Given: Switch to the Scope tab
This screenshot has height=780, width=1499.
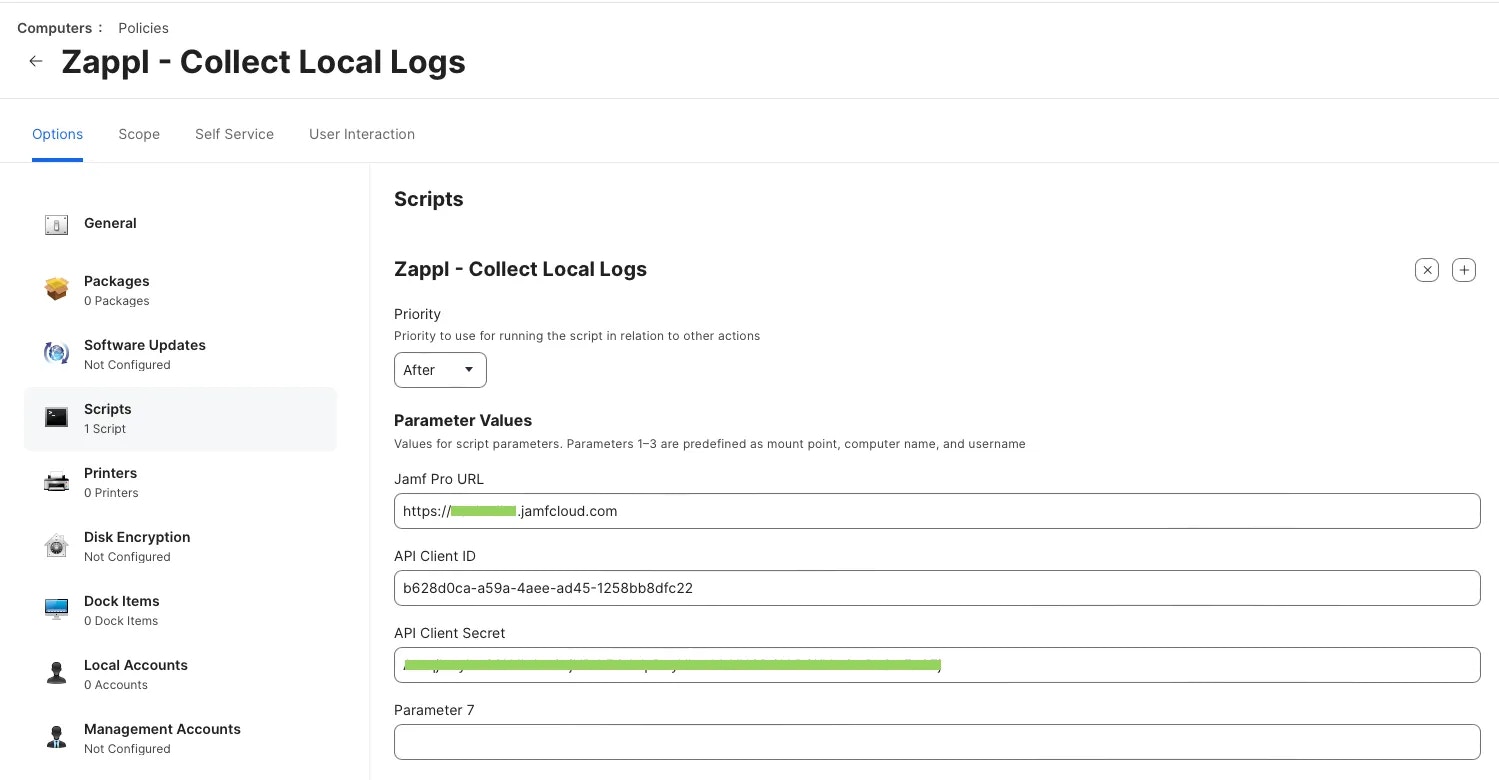Looking at the screenshot, I should [x=139, y=134].
